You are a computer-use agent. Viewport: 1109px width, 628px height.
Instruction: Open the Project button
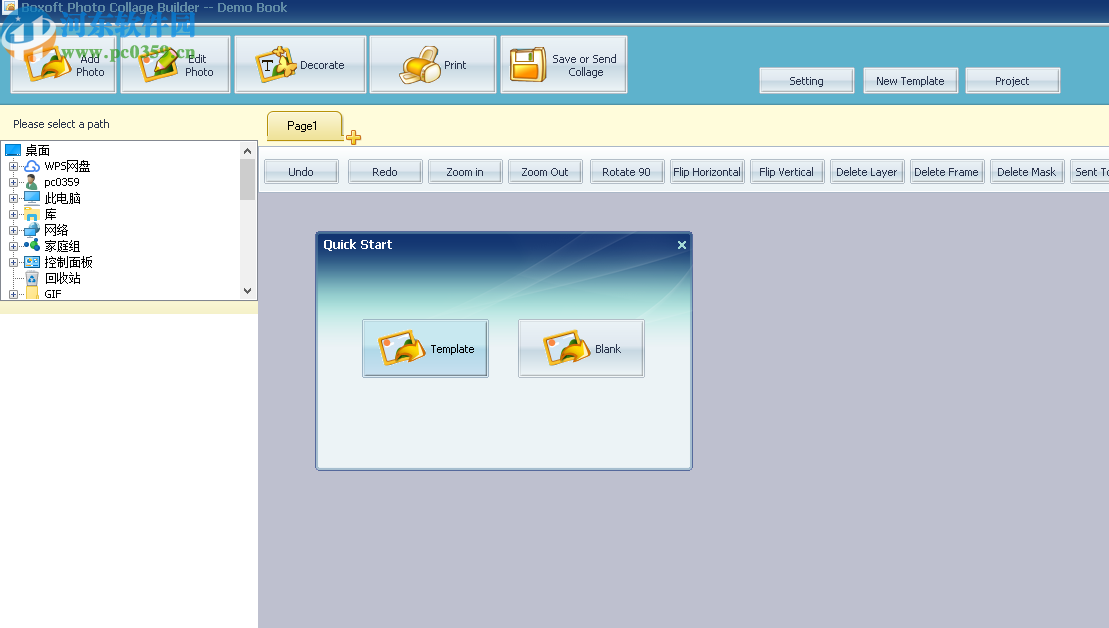(1012, 81)
